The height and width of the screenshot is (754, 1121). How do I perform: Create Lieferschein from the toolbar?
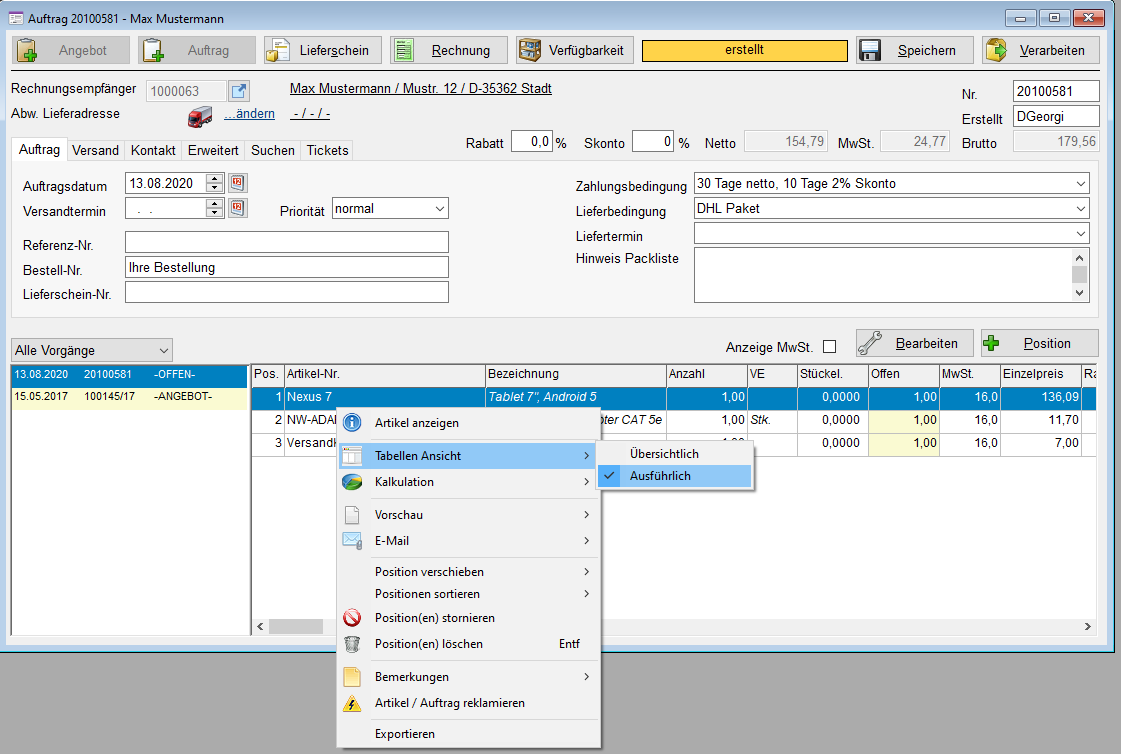[322, 50]
